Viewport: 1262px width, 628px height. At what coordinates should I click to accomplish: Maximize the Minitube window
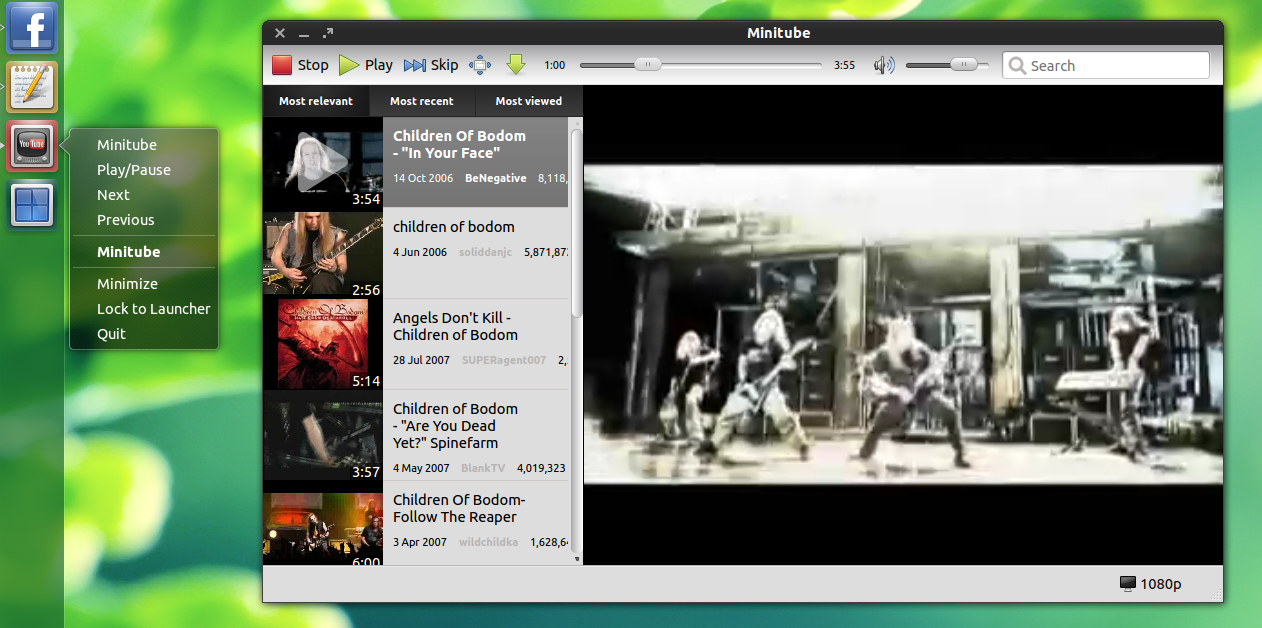328,33
